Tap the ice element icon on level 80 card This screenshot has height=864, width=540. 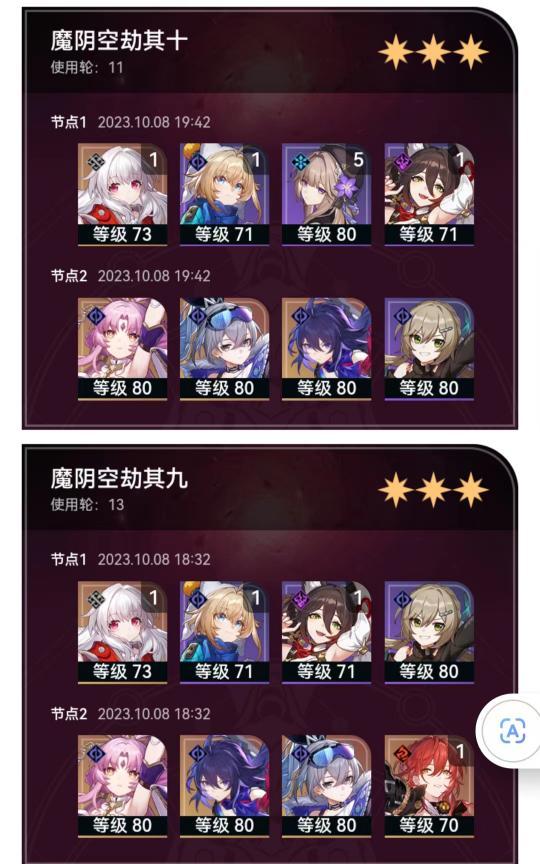click(300, 162)
